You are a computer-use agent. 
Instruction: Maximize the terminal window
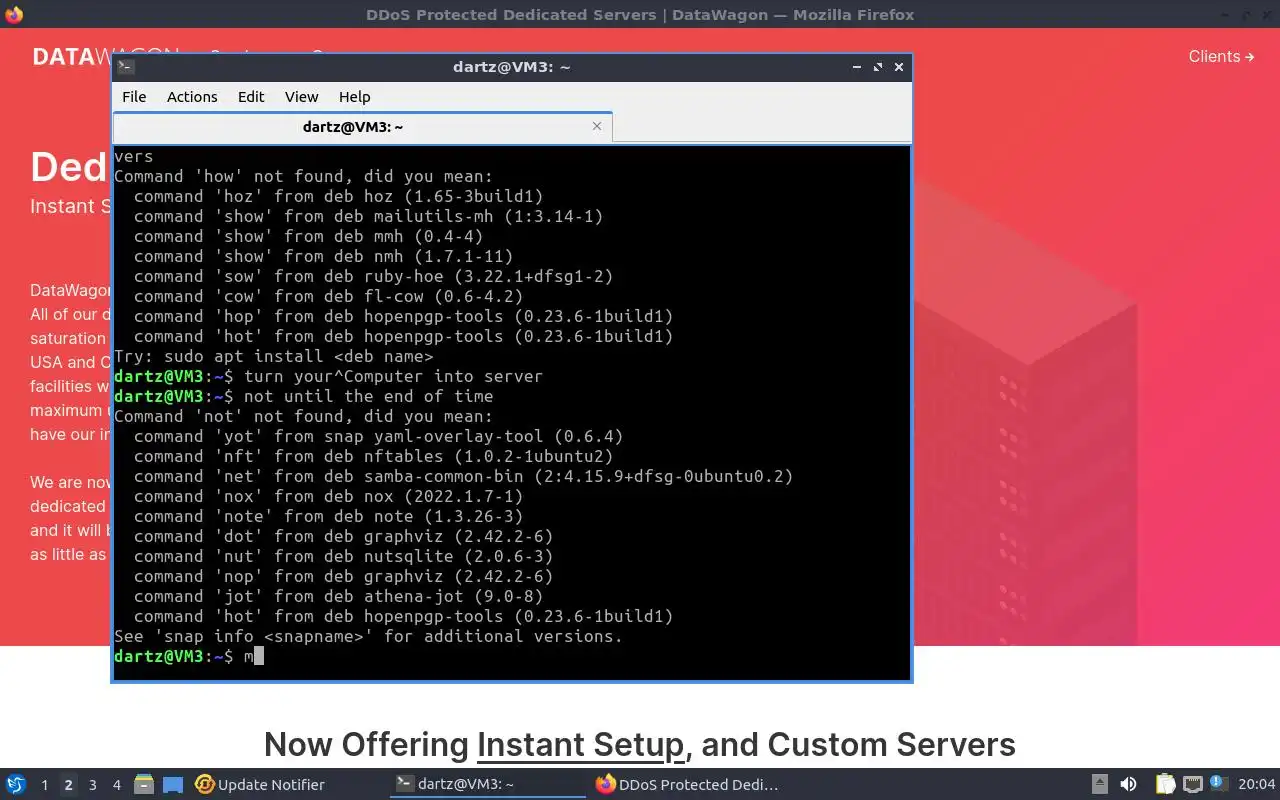point(878,67)
